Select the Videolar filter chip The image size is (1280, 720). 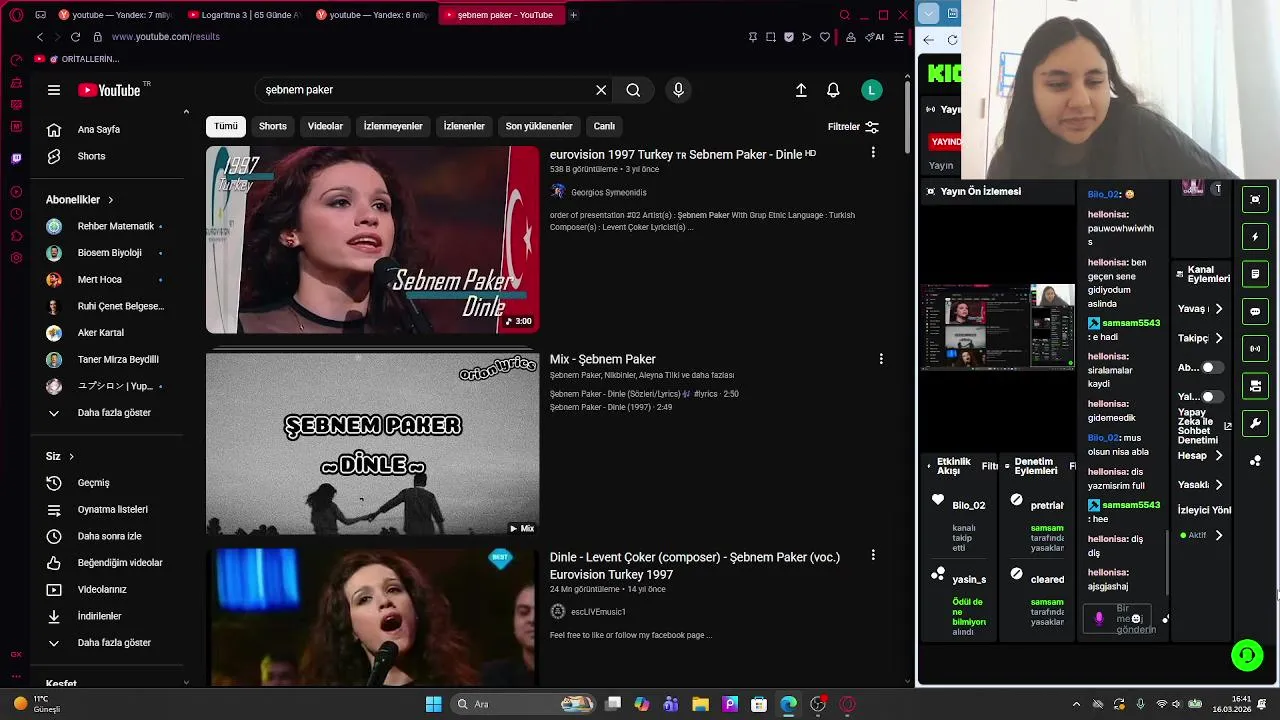(325, 126)
